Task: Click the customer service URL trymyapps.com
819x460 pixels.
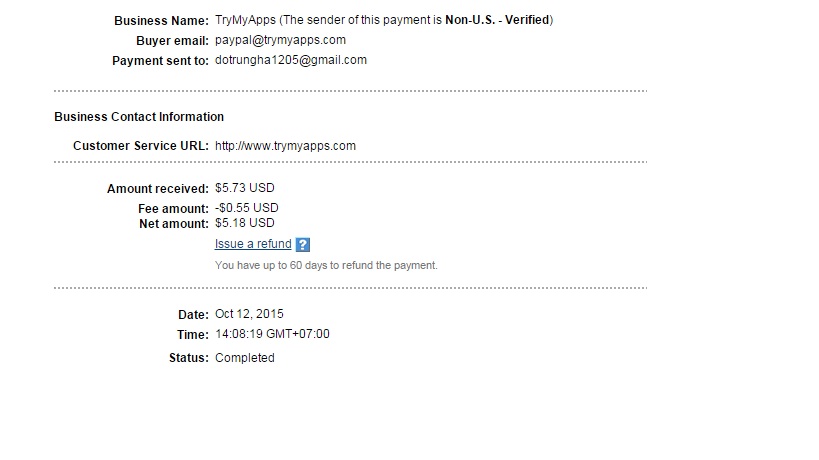Action: point(285,146)
